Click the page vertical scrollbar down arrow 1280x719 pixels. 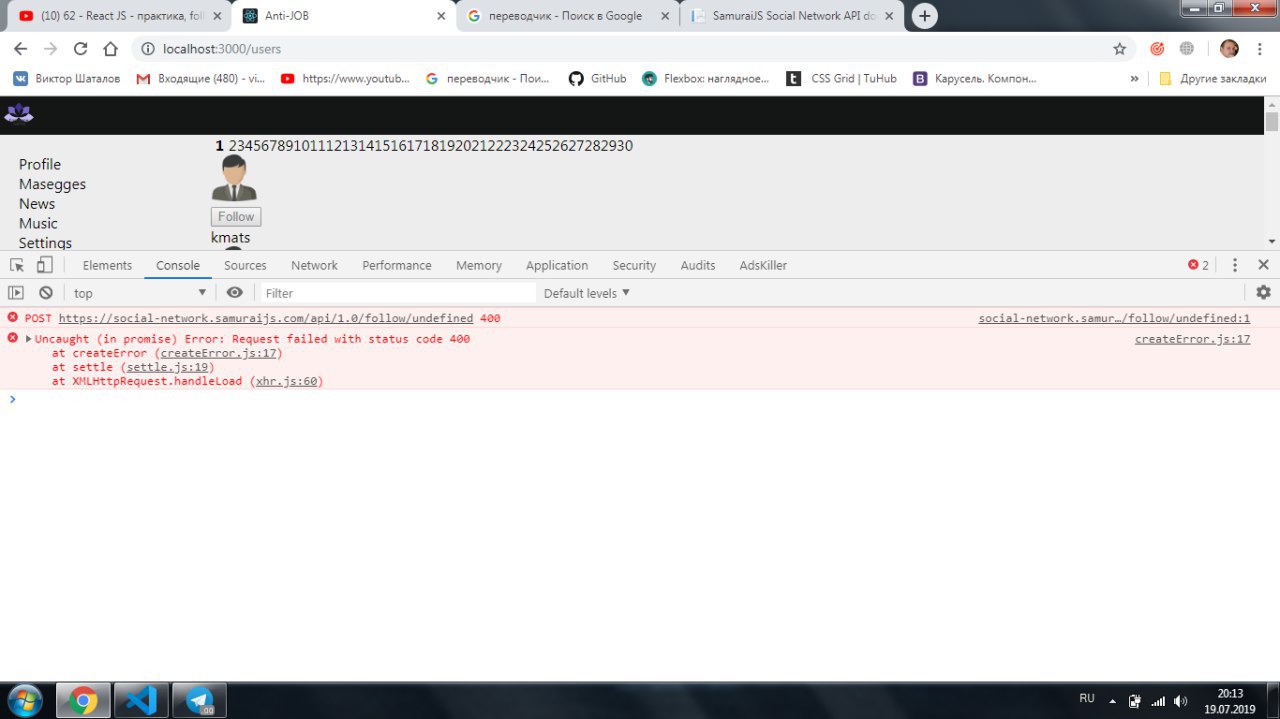point(1271,241)
